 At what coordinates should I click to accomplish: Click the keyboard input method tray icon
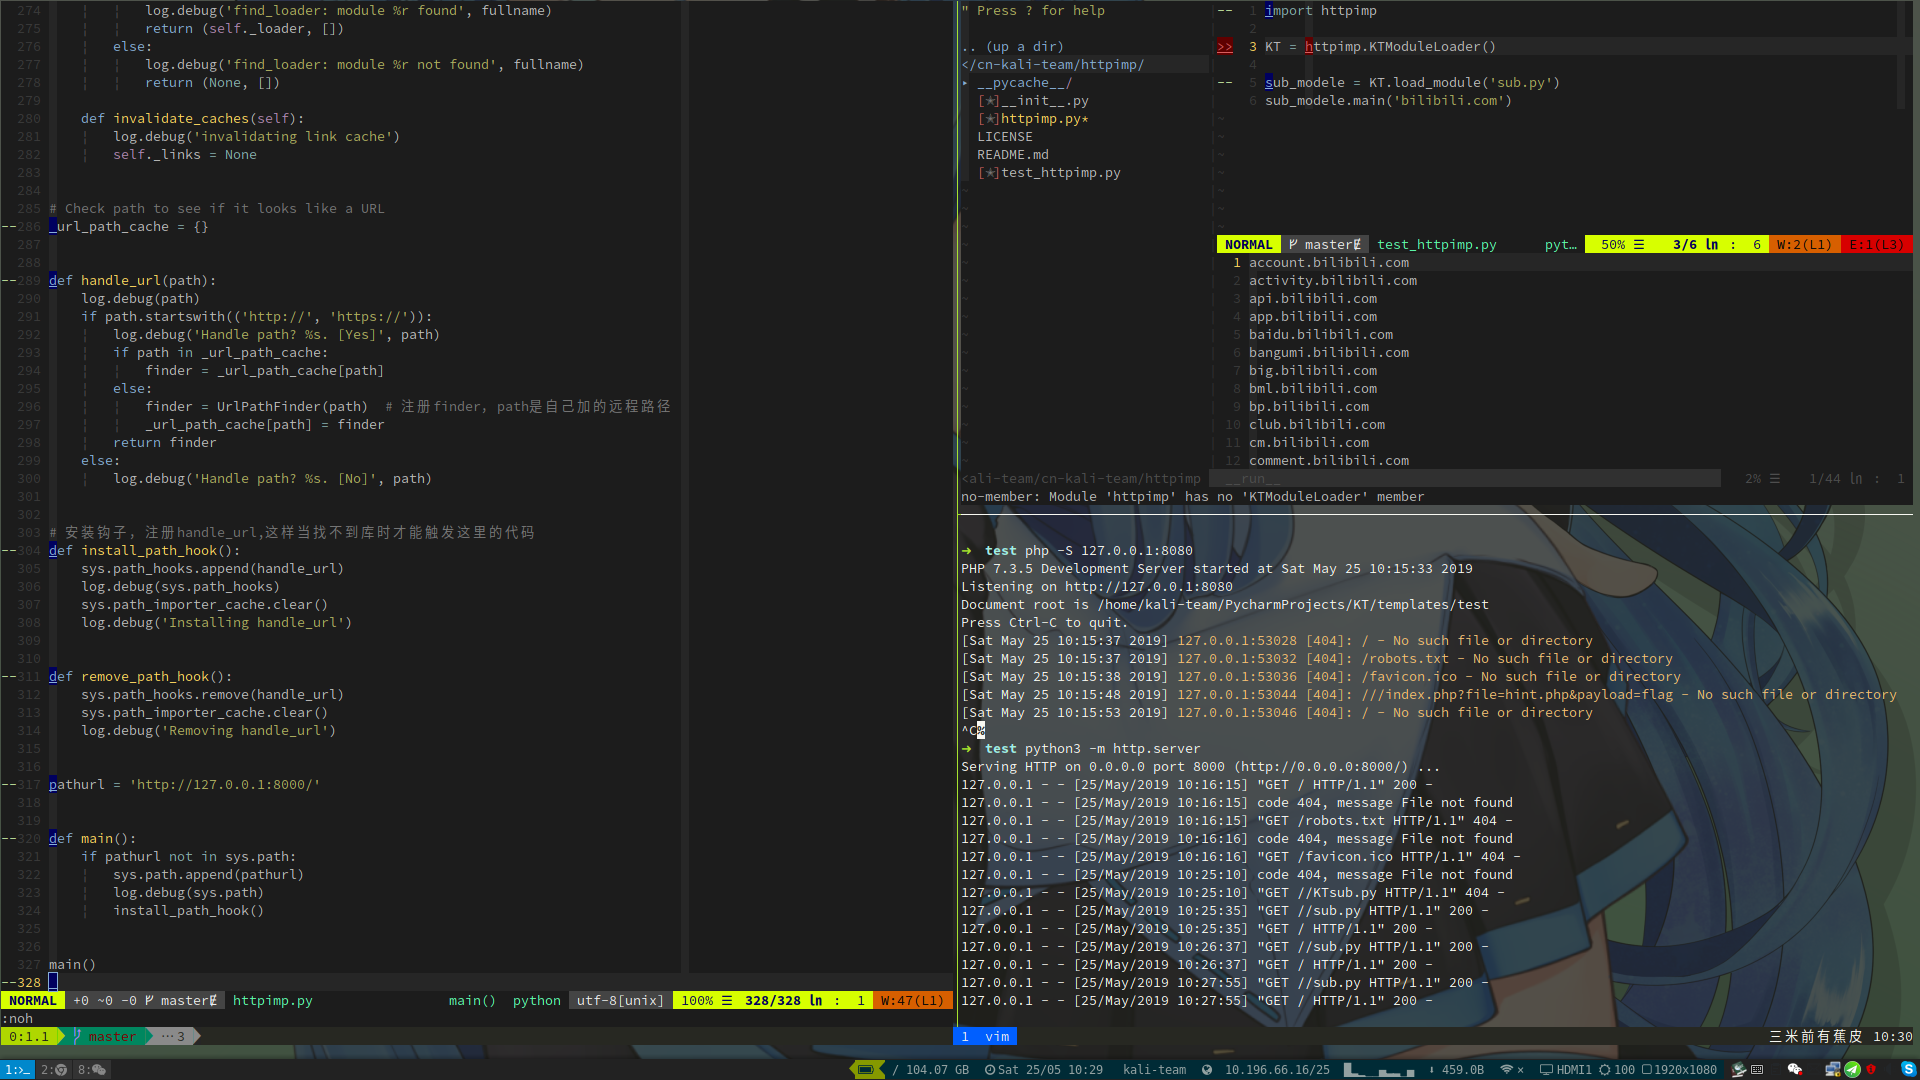pyautogui.click(x=1757, y=1069)
